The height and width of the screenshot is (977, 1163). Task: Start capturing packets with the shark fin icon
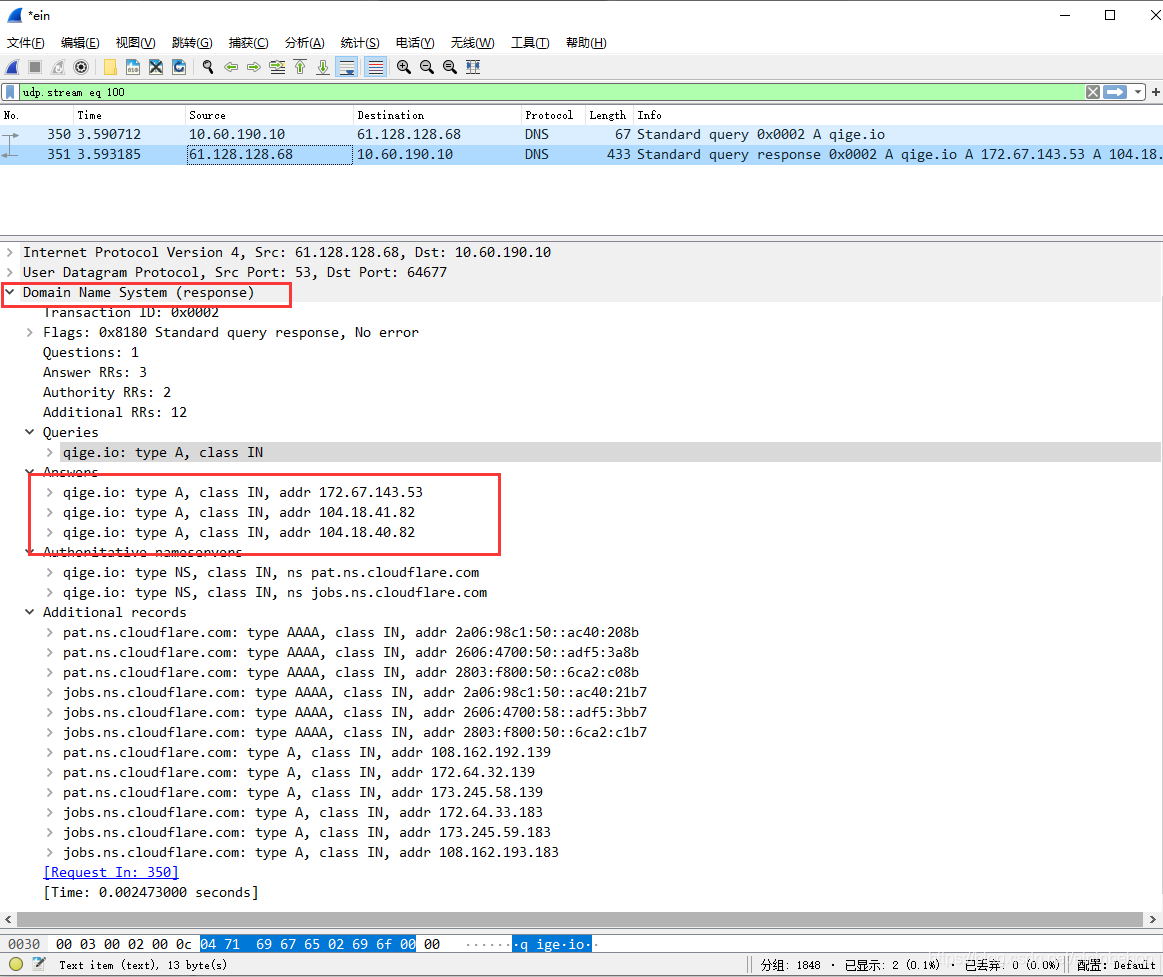[13, 68]
